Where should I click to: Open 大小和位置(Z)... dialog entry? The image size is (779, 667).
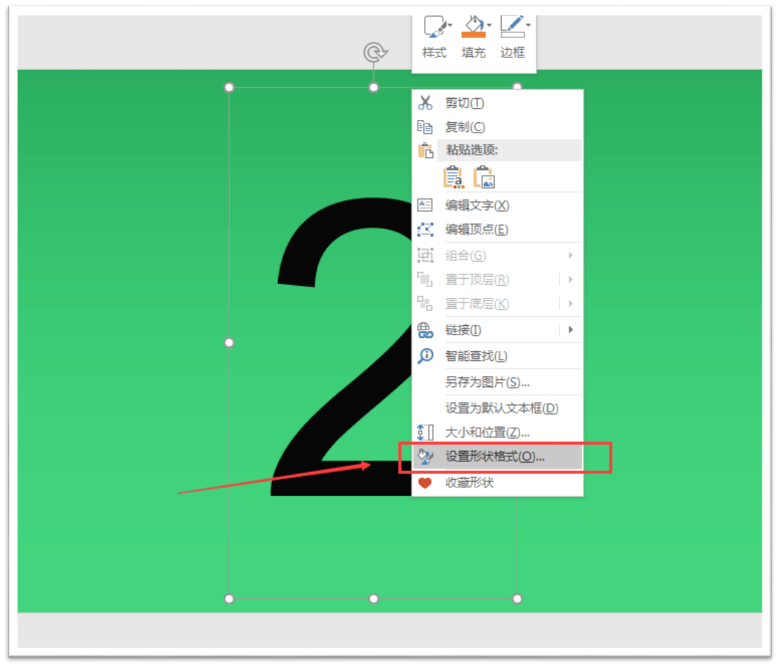[497, 432]
